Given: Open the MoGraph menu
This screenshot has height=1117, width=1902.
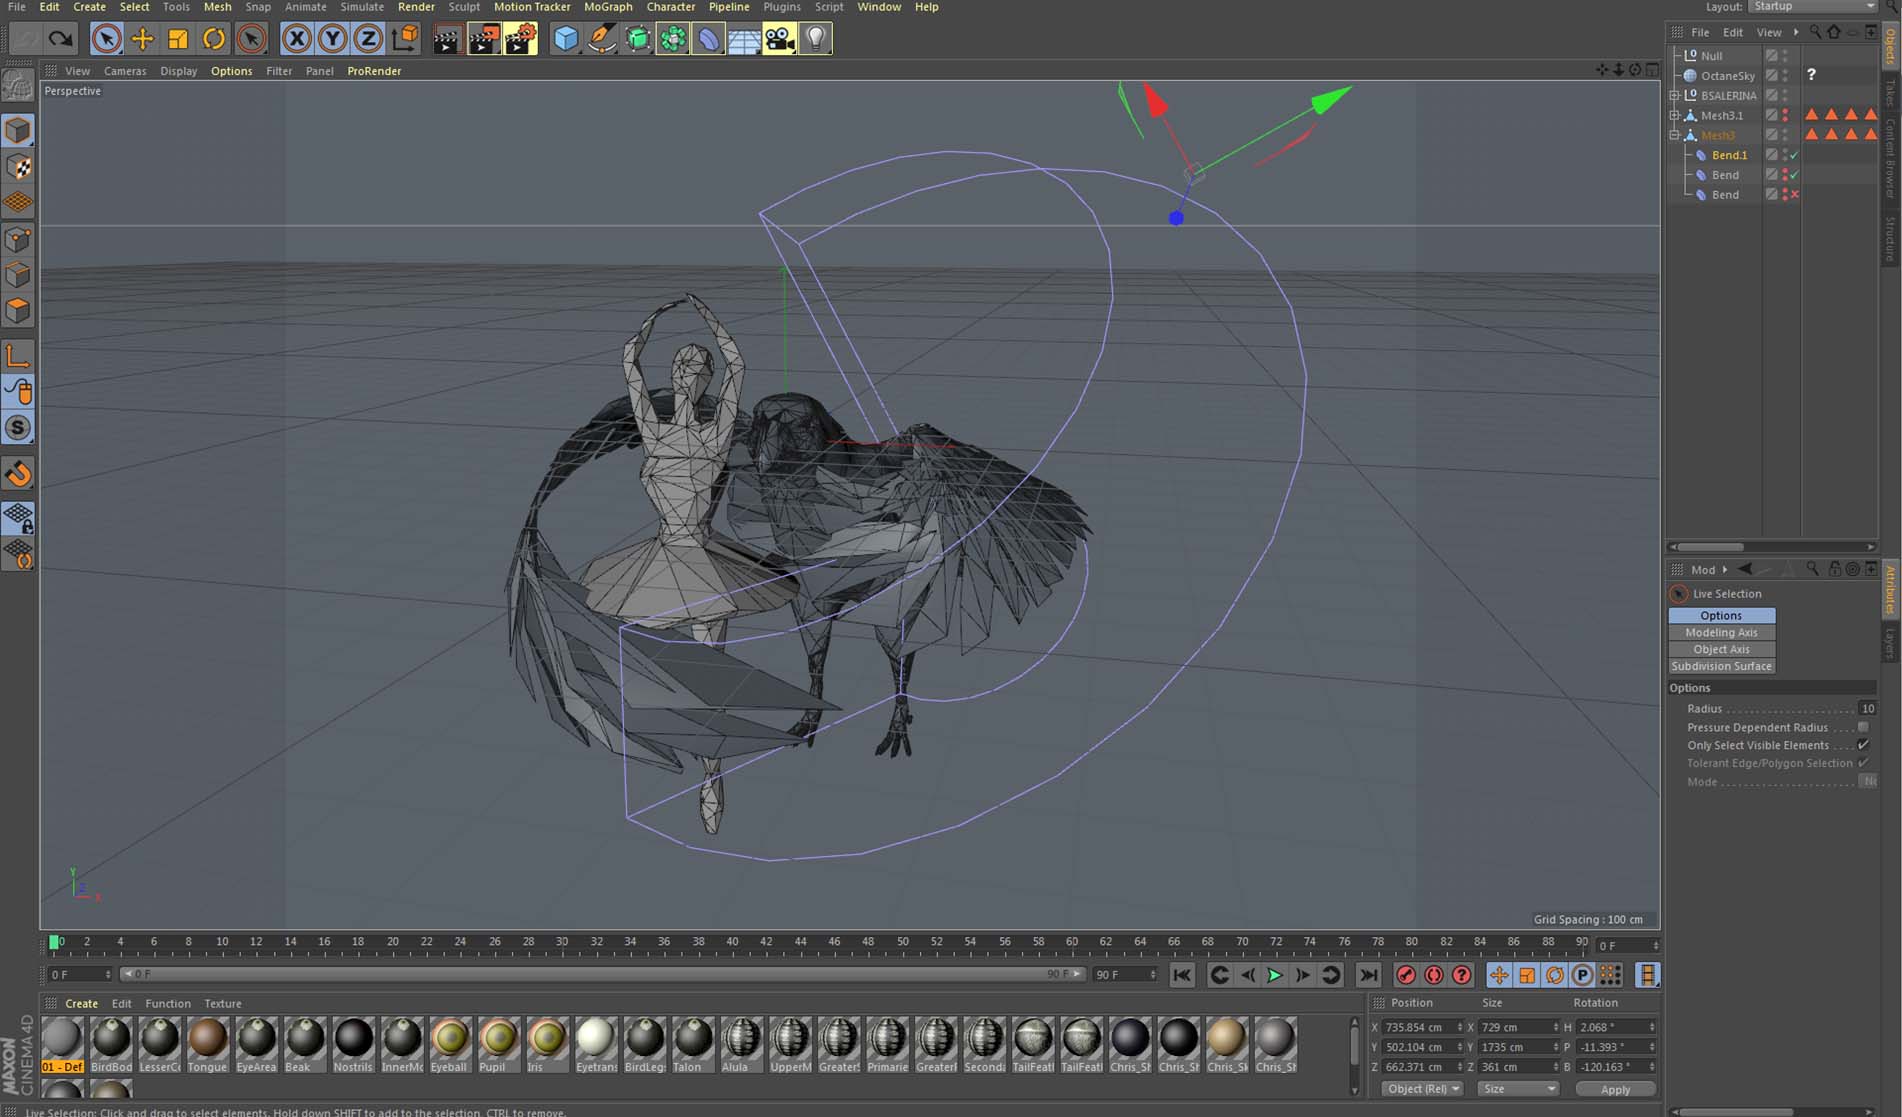Looking at the screenshot, I should click(x=607, y=7).
